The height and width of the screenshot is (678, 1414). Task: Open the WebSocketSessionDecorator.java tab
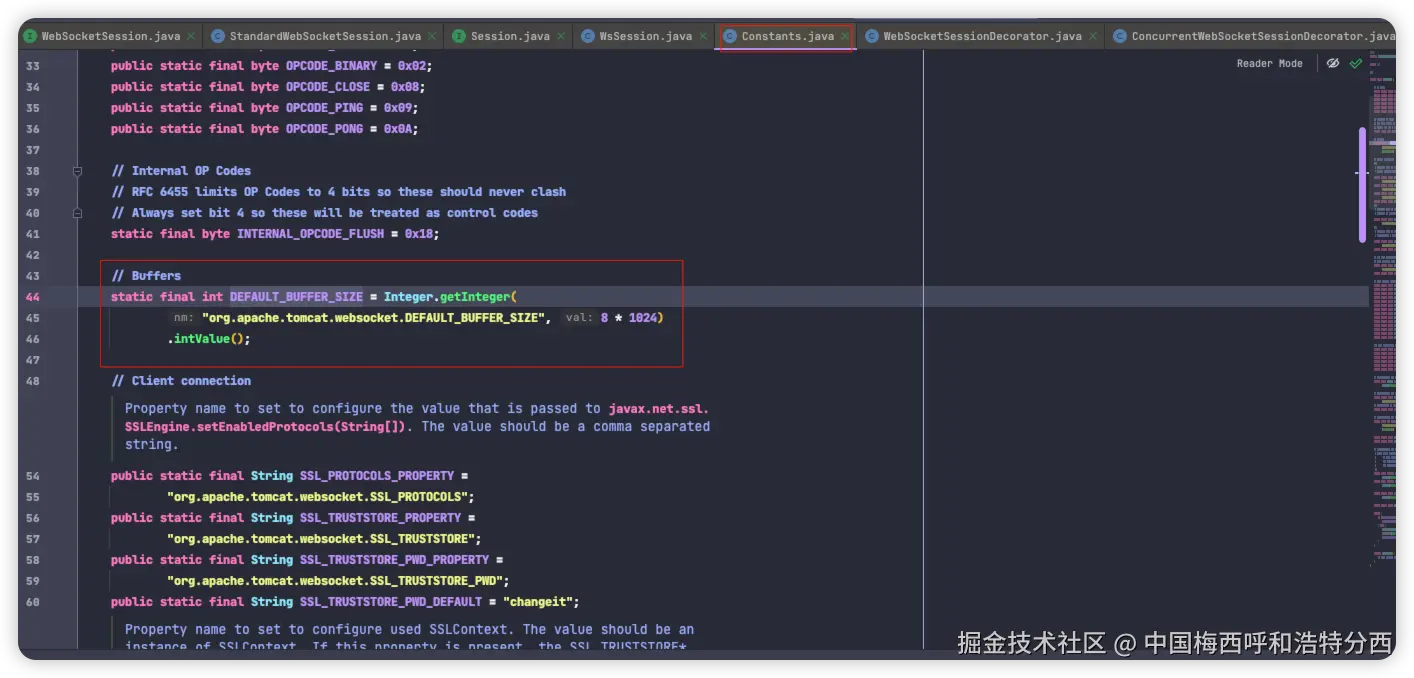[x=982, y=36]
